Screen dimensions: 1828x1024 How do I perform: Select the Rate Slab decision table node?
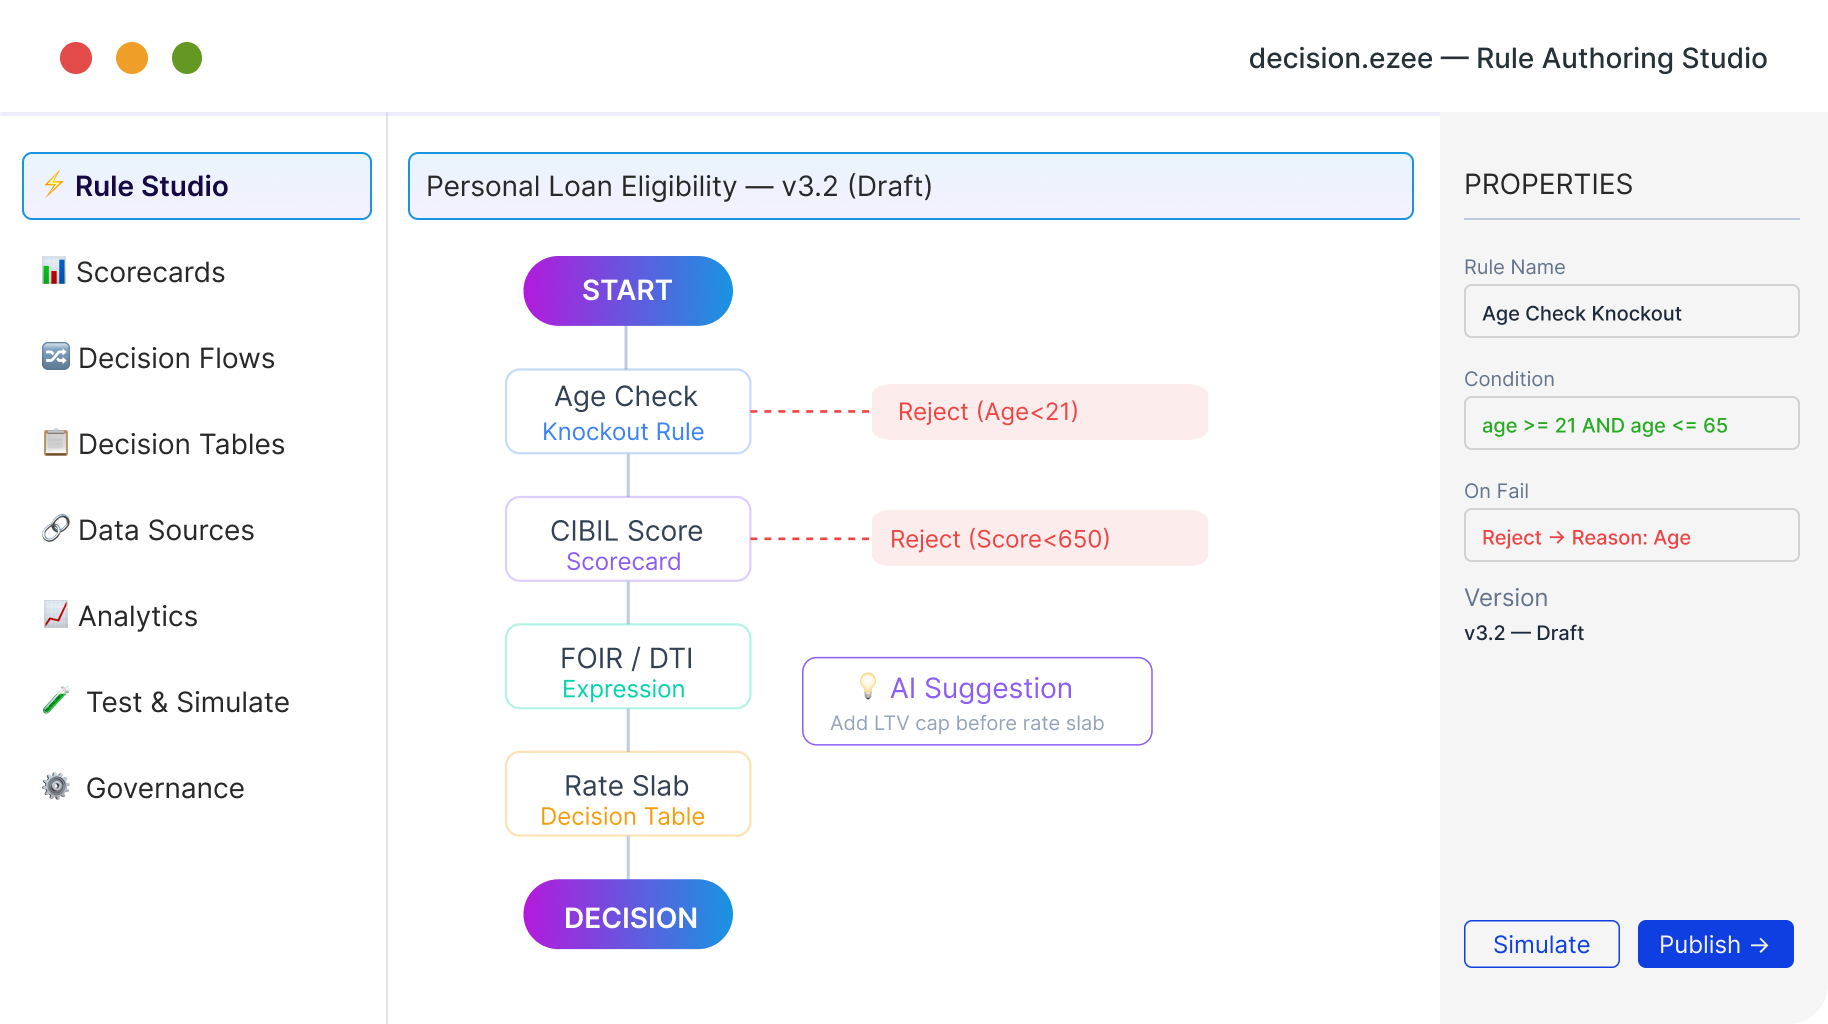(628, 794)
